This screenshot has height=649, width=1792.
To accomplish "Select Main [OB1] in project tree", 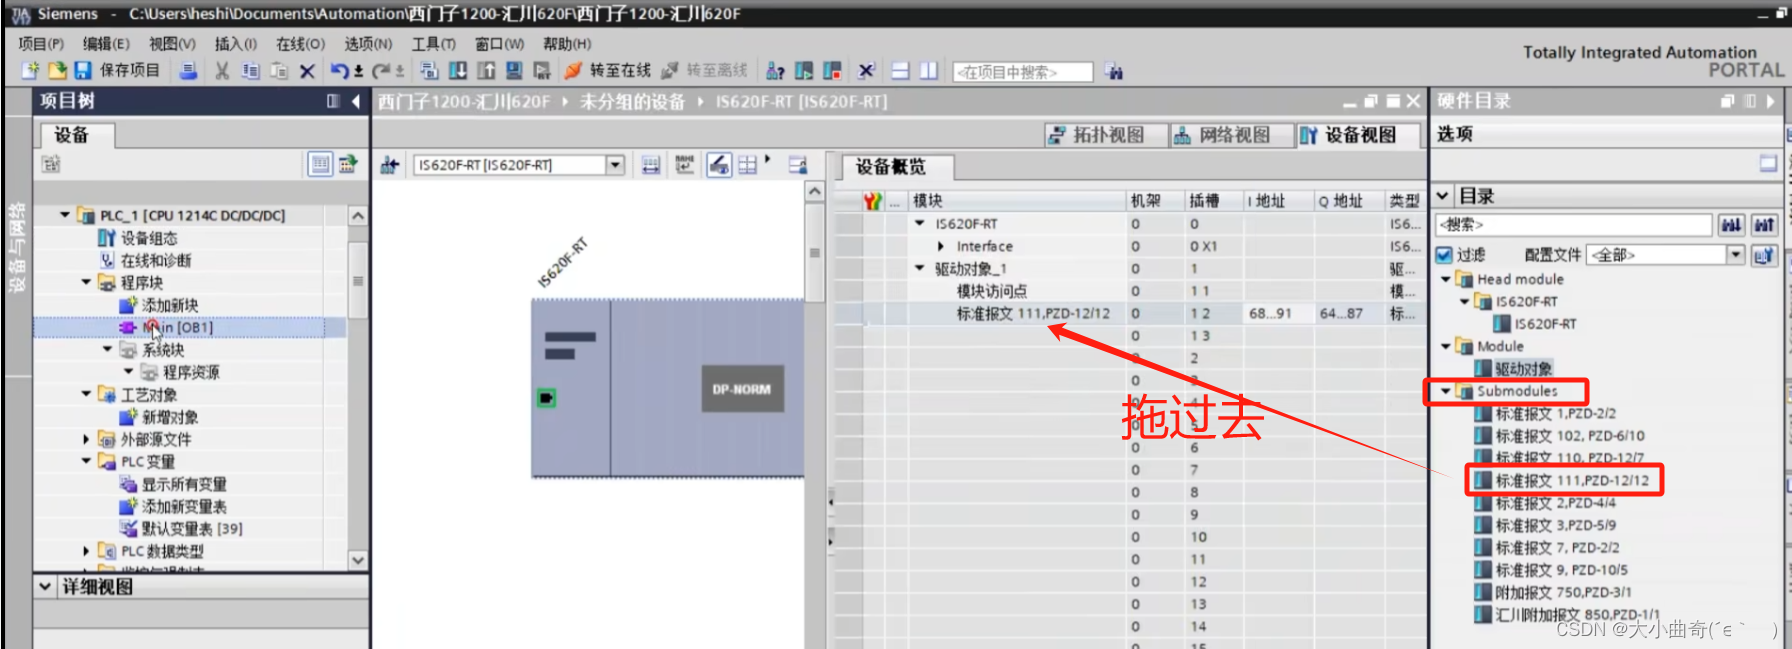I will pyautogui.click(x=178, y=327).
